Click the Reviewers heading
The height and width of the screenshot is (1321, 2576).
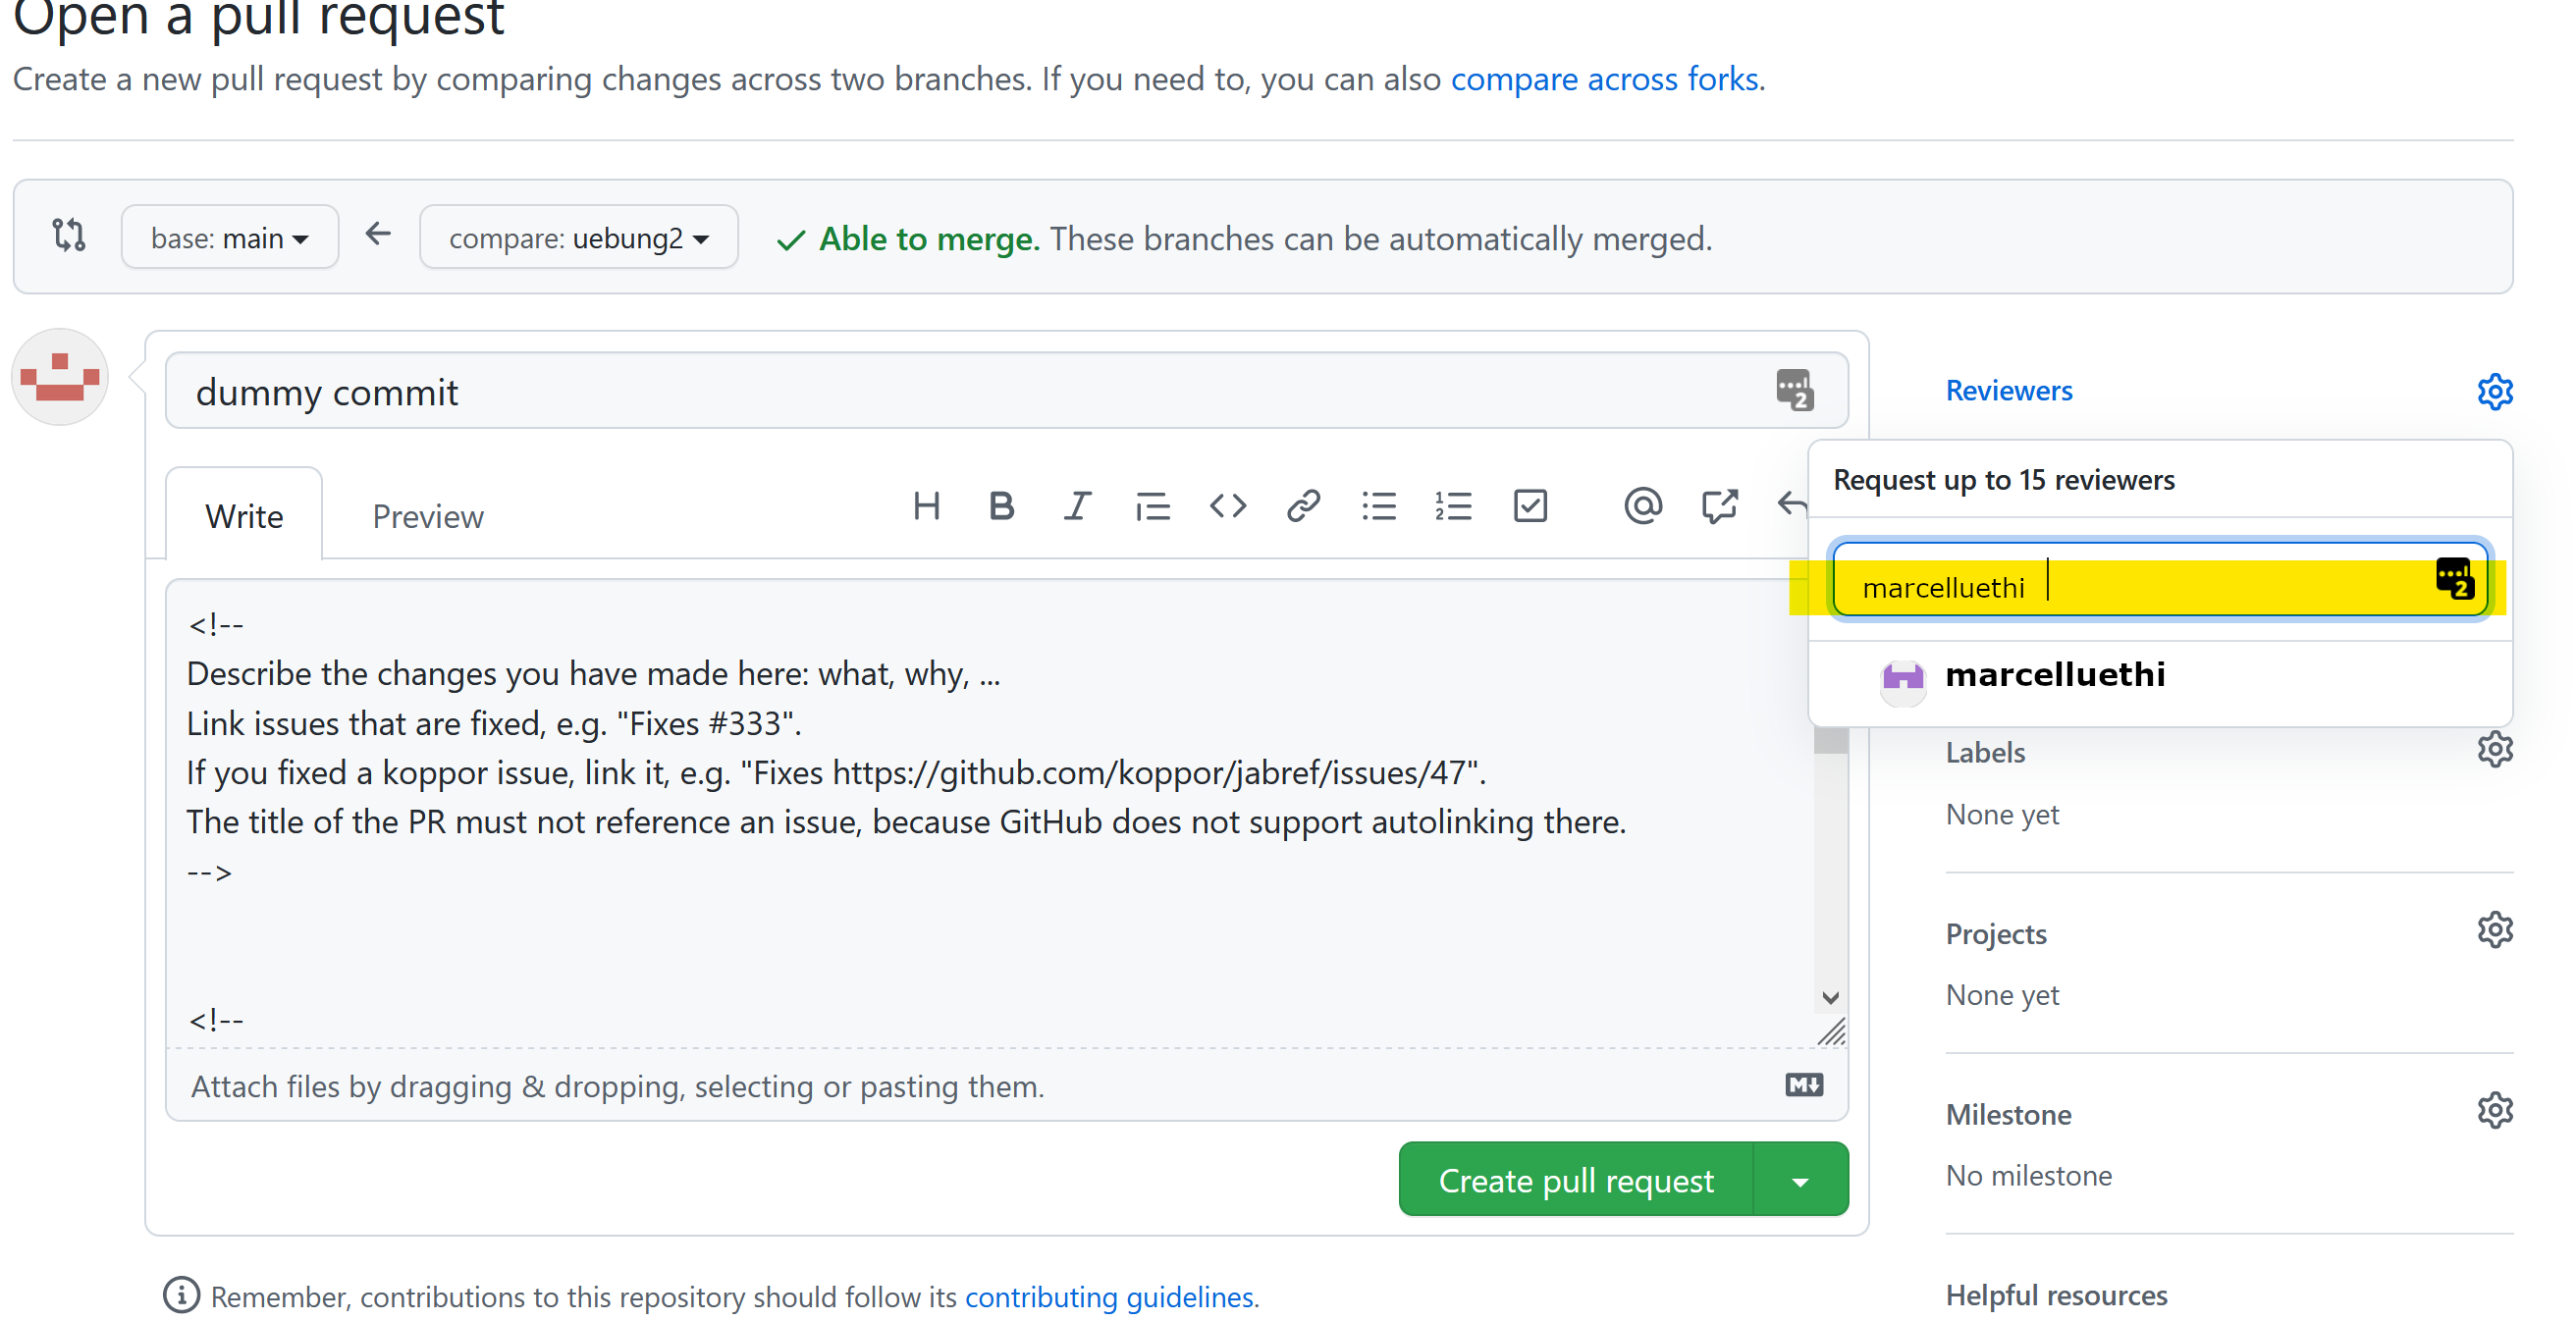[2008, 390]
